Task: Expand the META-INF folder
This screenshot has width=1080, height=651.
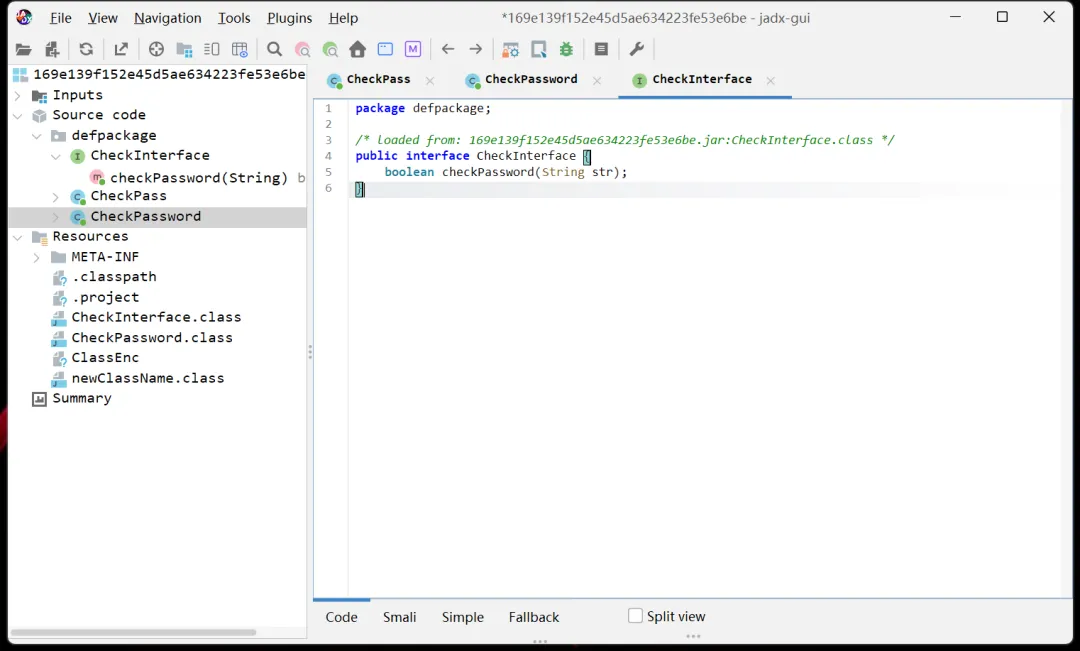Action: click(x=36, y=257)
